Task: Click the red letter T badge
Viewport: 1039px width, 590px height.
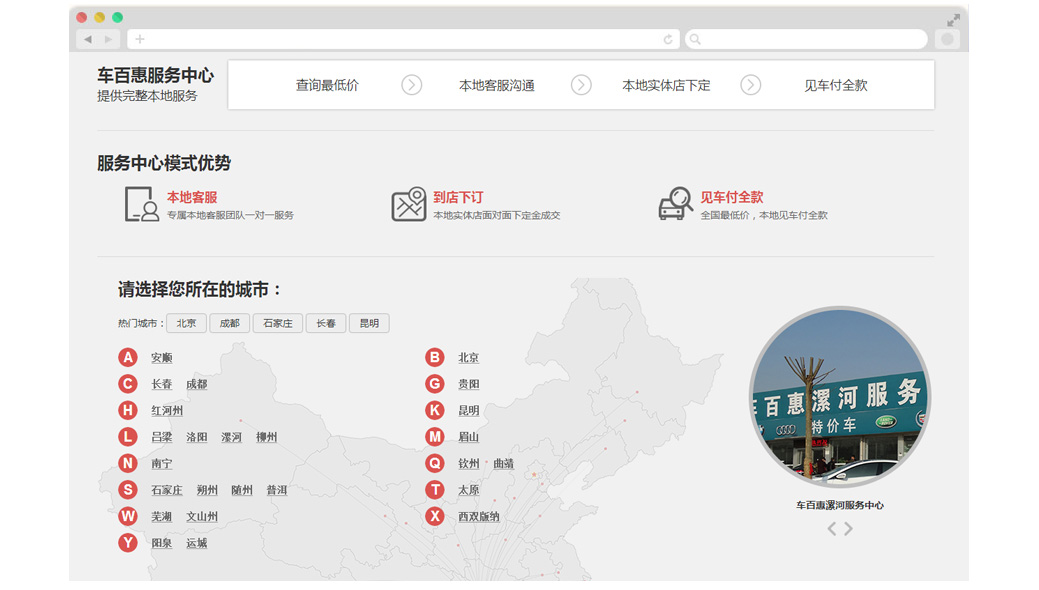Action: tap(435, 490)
